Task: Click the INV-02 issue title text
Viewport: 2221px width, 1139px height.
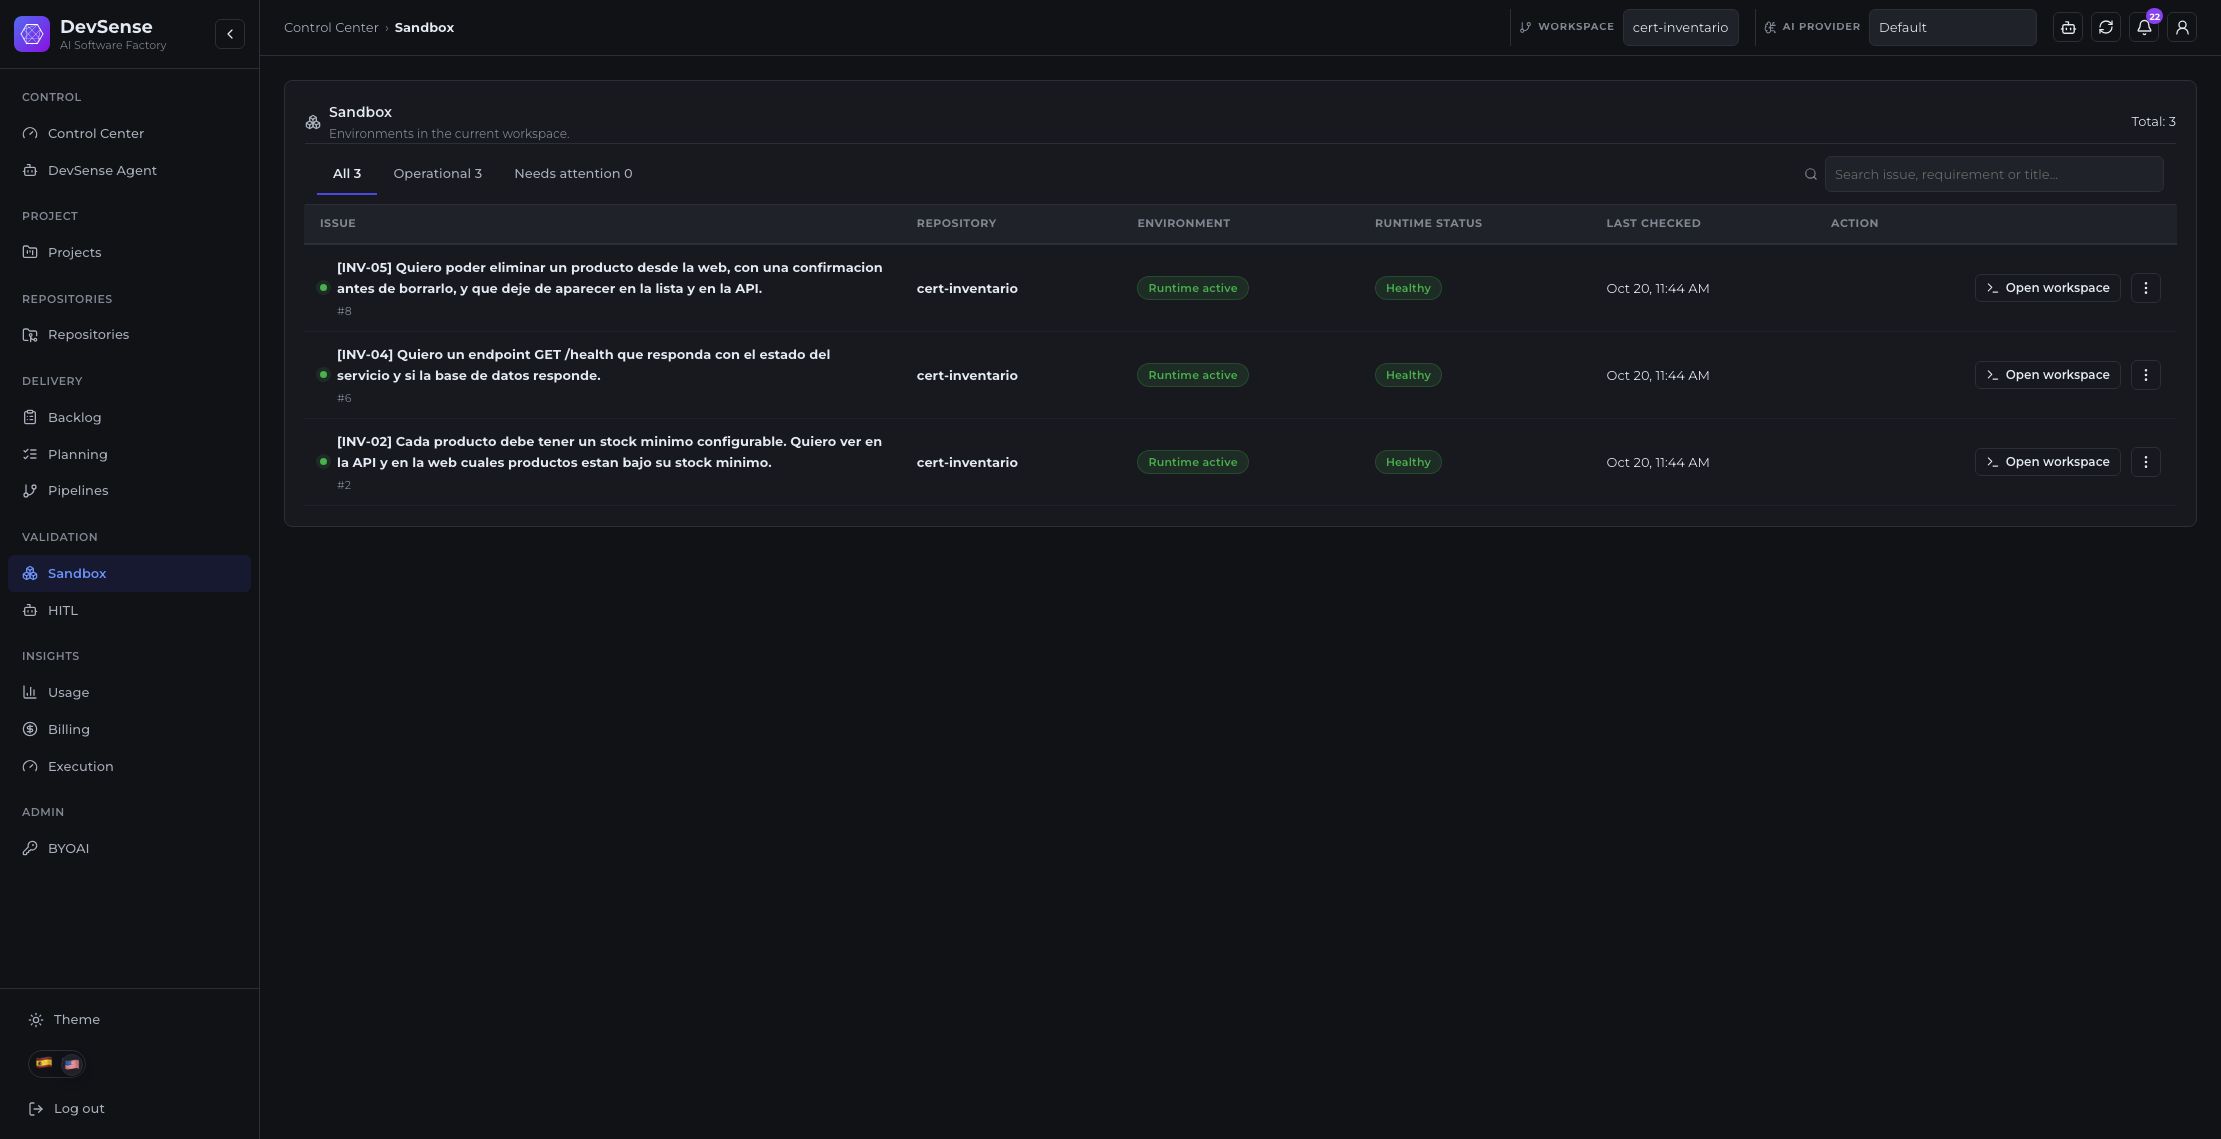Action: pyautogui.click(x=610, y=452)
